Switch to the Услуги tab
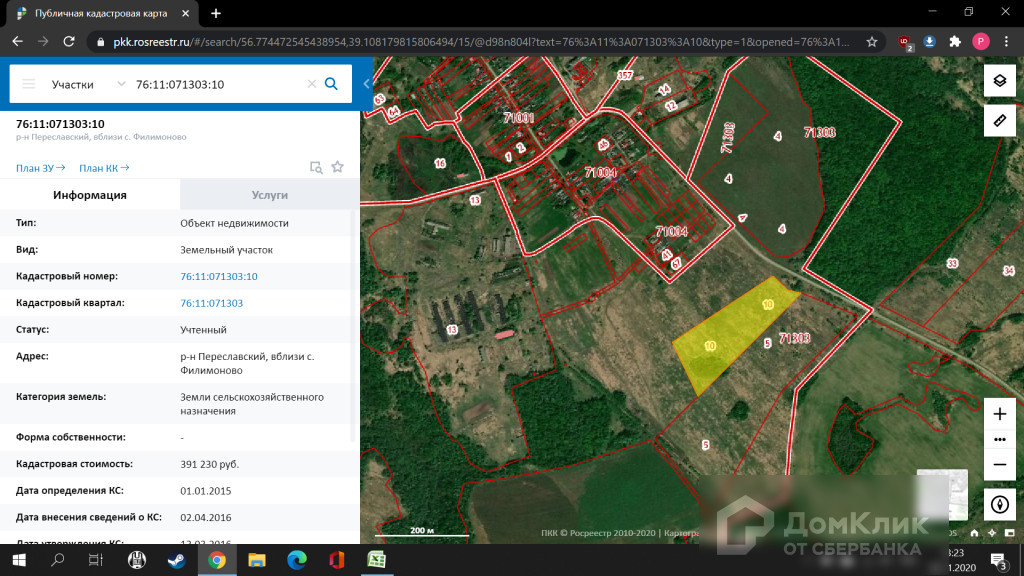 [269, 195]
